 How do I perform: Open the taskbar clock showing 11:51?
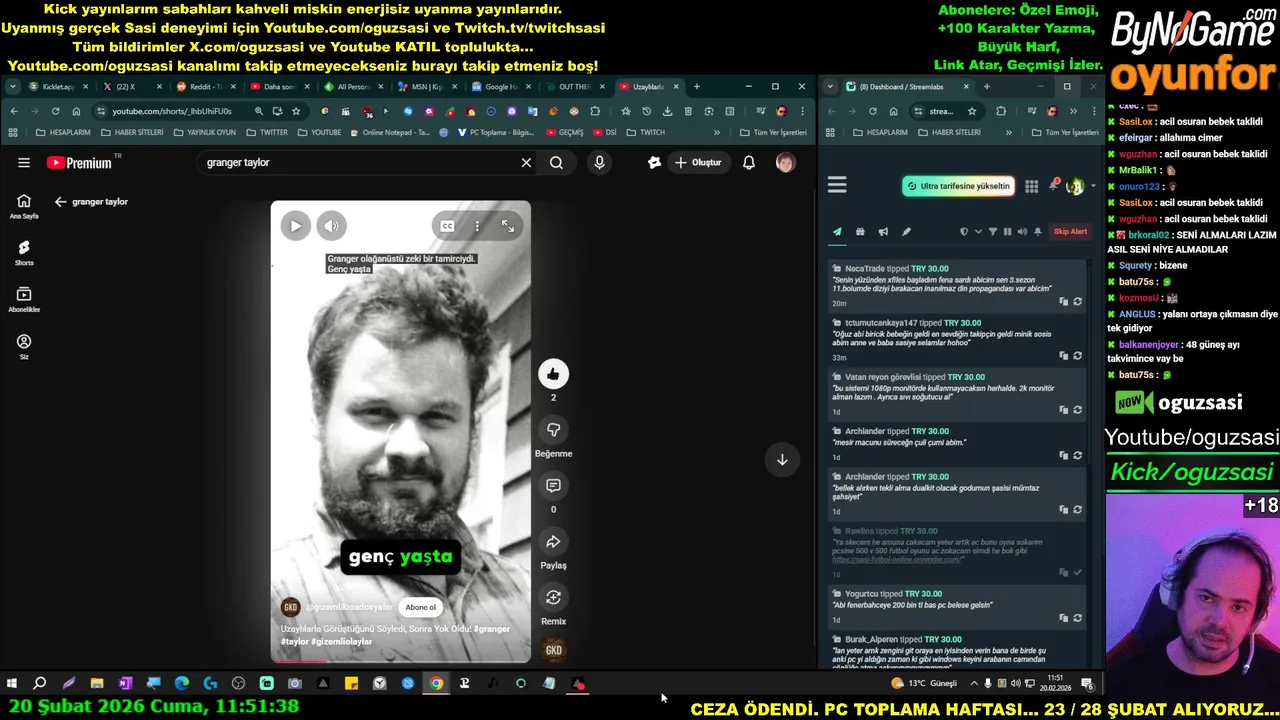coord(1056,683)
